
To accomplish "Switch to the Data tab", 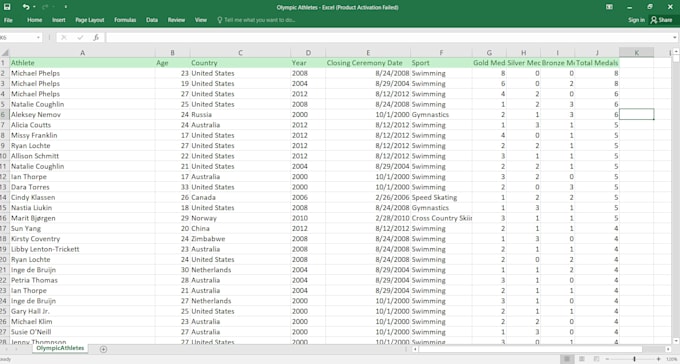I will pyautogui.click(x=152, y=20).
